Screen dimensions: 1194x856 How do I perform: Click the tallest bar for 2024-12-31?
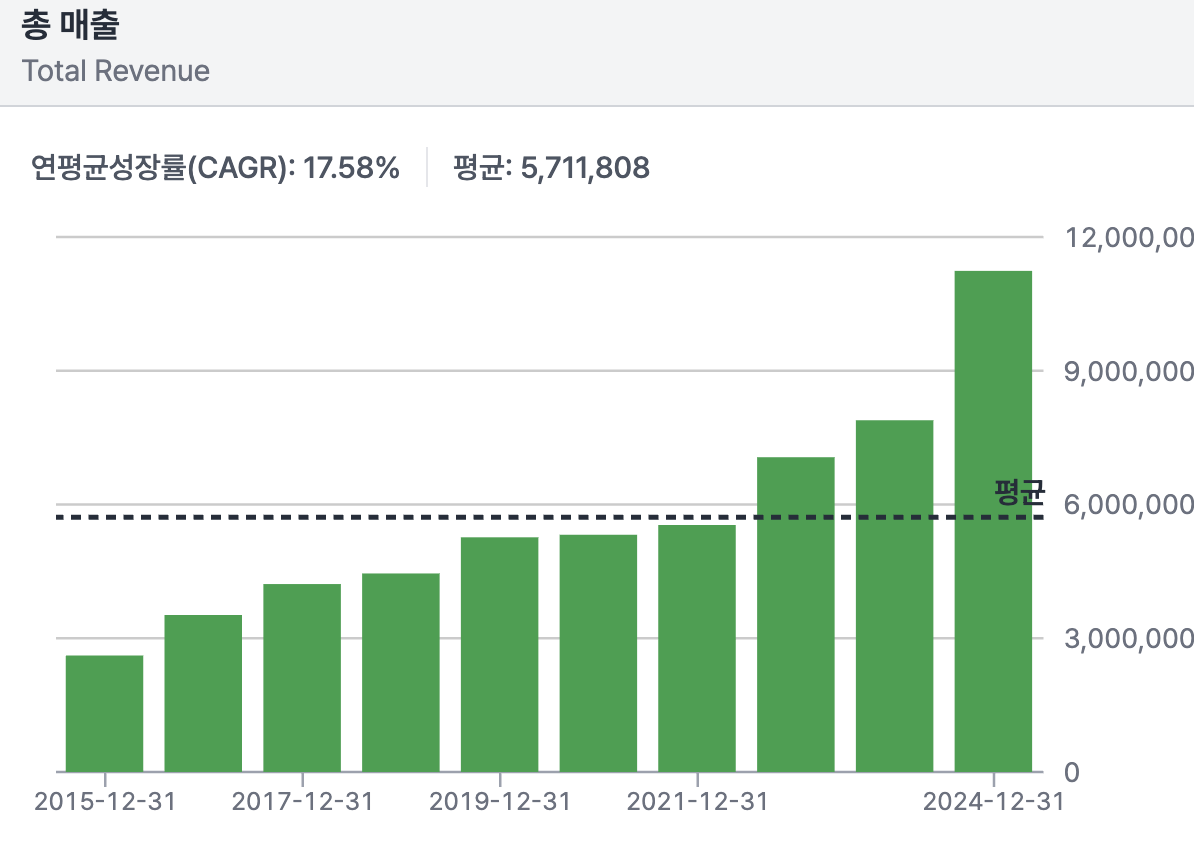click(993, 521)
